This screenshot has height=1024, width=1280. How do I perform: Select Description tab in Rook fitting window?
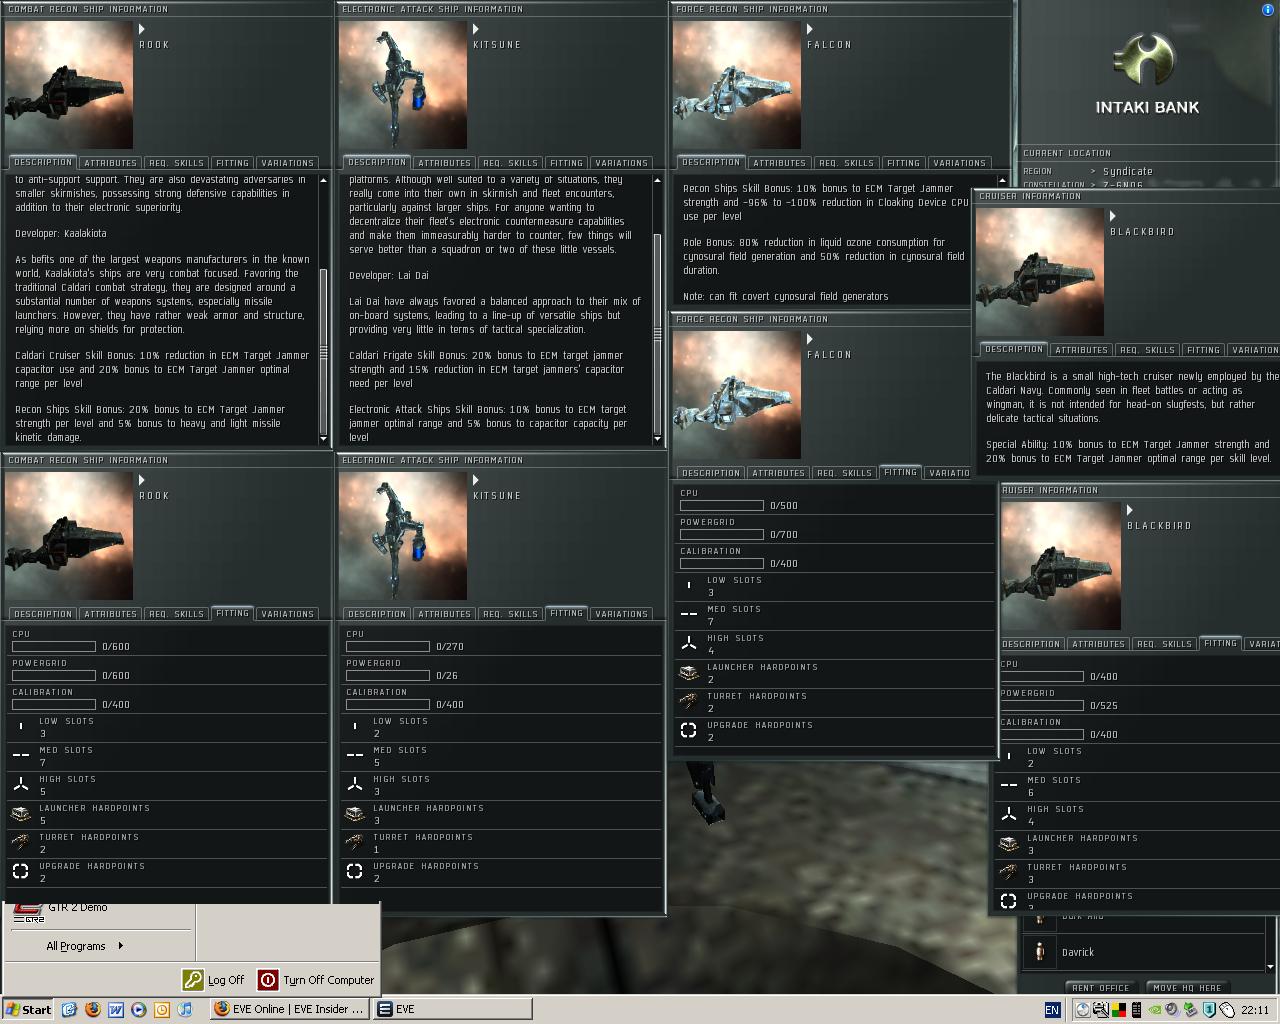pyautogui.click(x=43, y=614)
